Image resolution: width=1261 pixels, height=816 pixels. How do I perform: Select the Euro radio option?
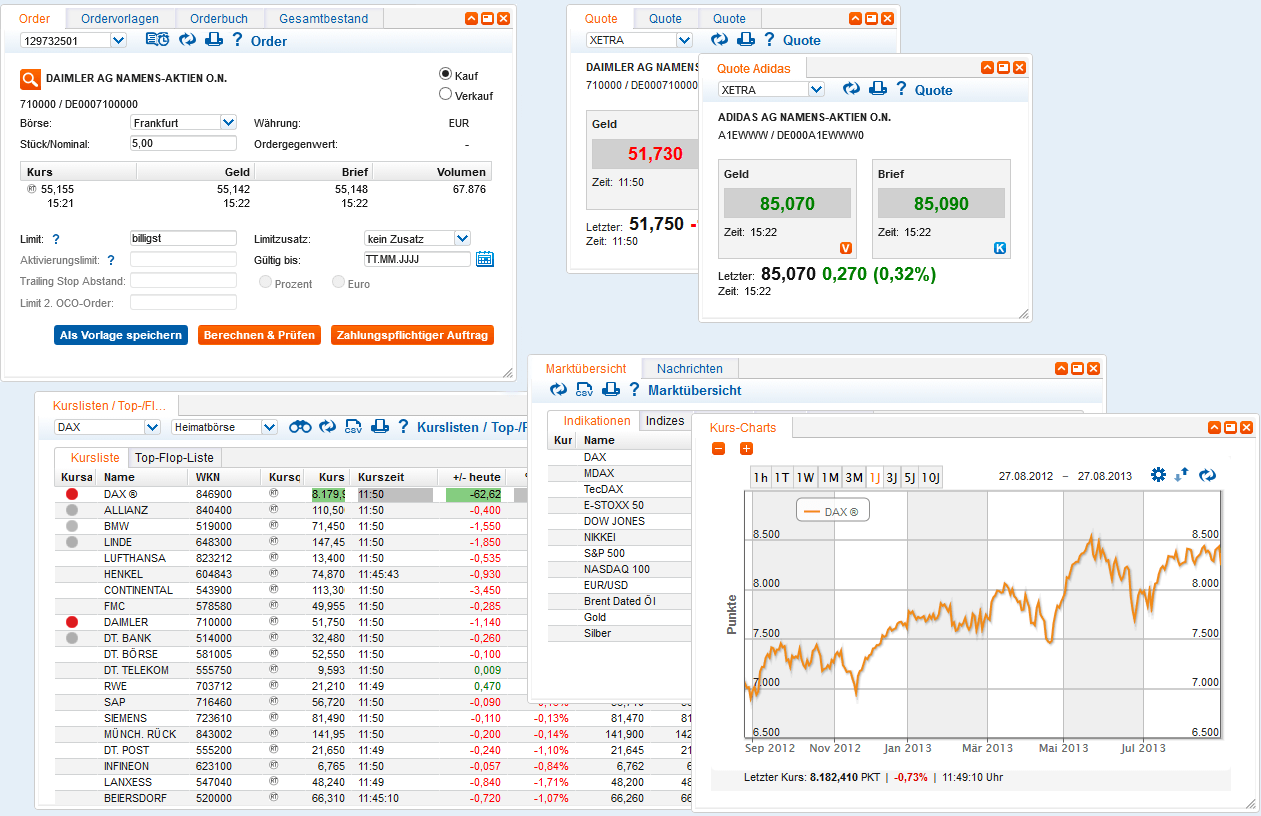339,282
